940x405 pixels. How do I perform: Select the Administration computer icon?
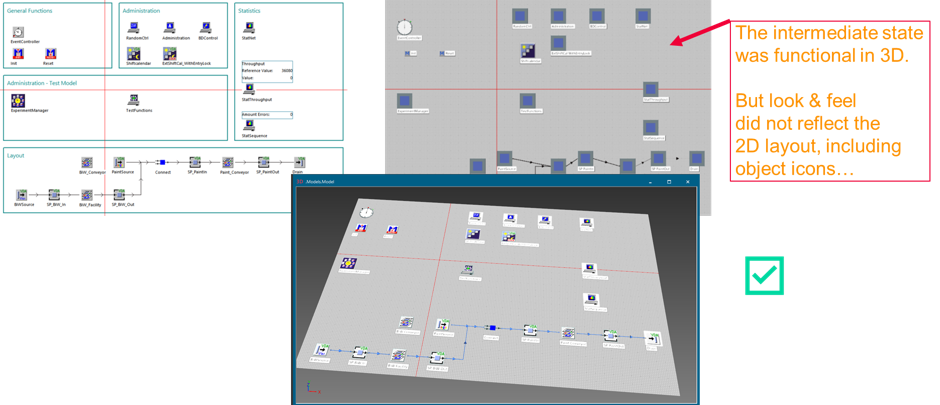point(170,28)
